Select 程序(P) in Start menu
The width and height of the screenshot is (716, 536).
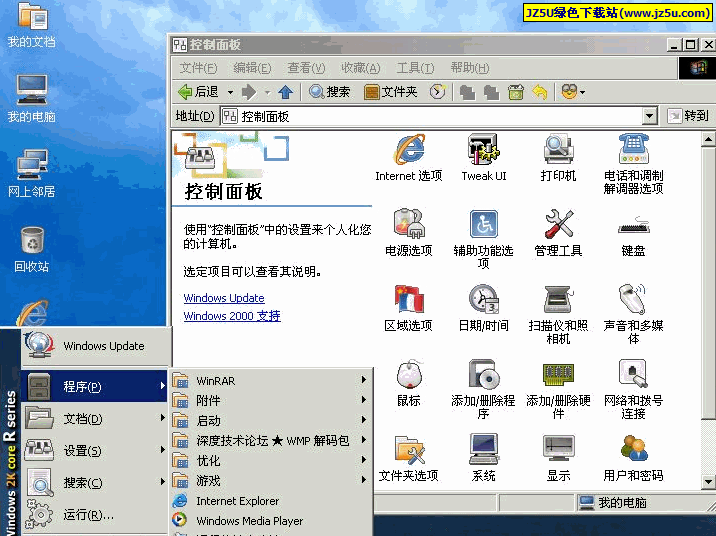pos(94,386)
